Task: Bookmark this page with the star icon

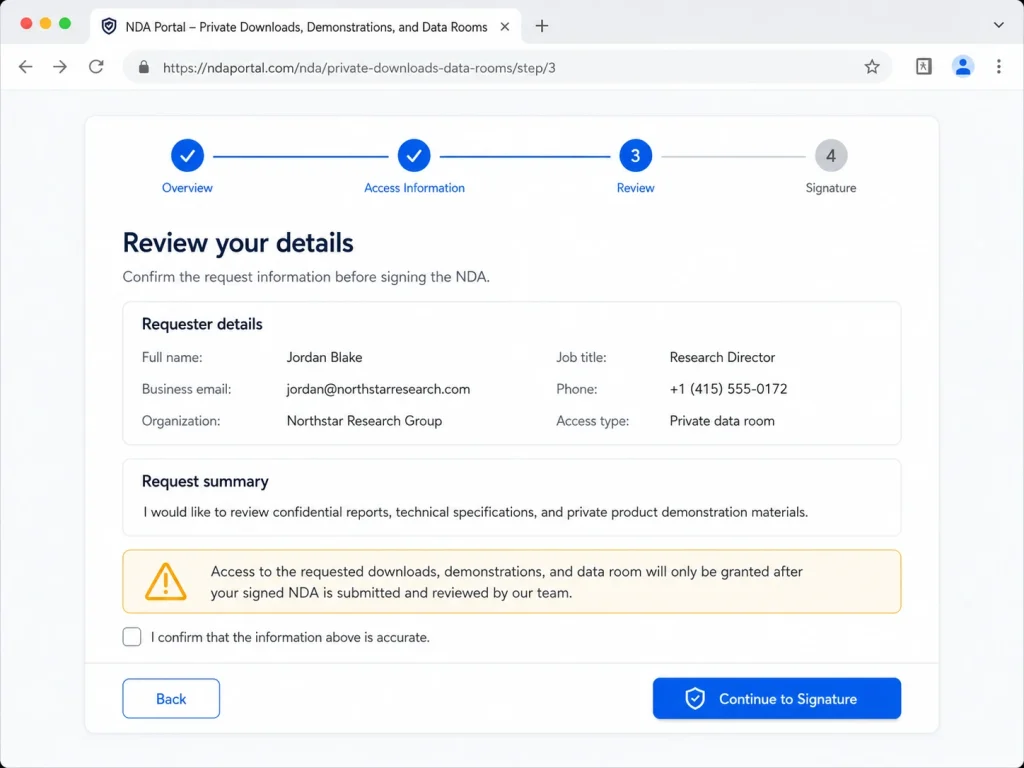Action: pyautogui.click(x=872, y=67)
